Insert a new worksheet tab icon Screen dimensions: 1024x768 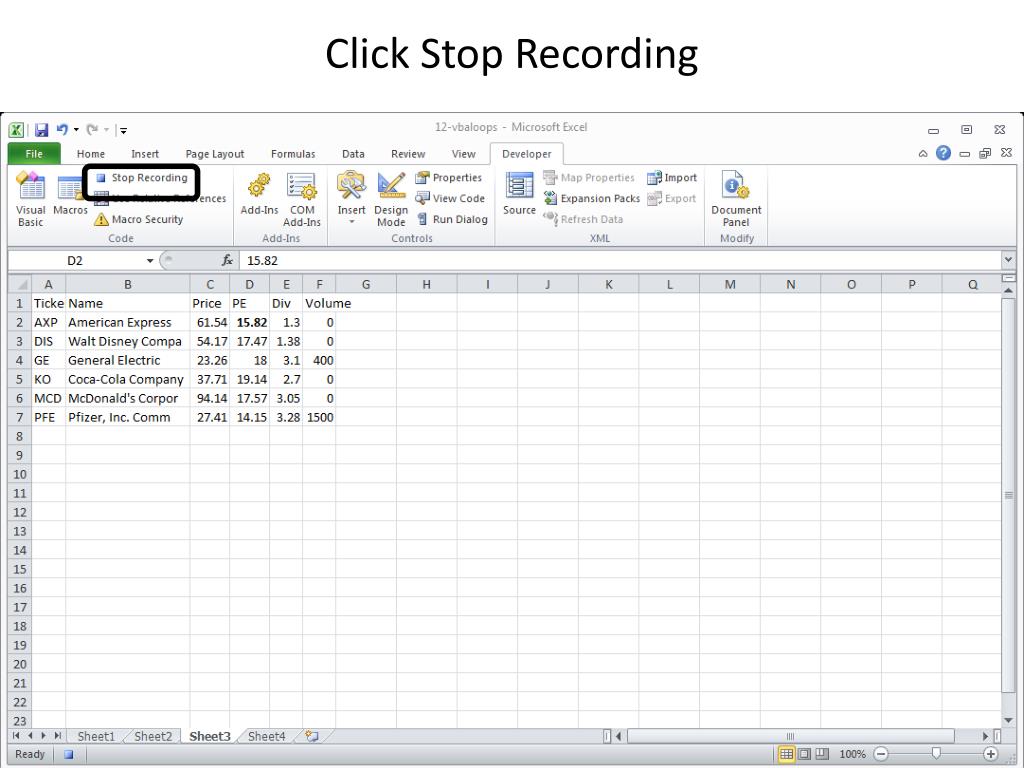pyautogui.click(x=312, y=736)
